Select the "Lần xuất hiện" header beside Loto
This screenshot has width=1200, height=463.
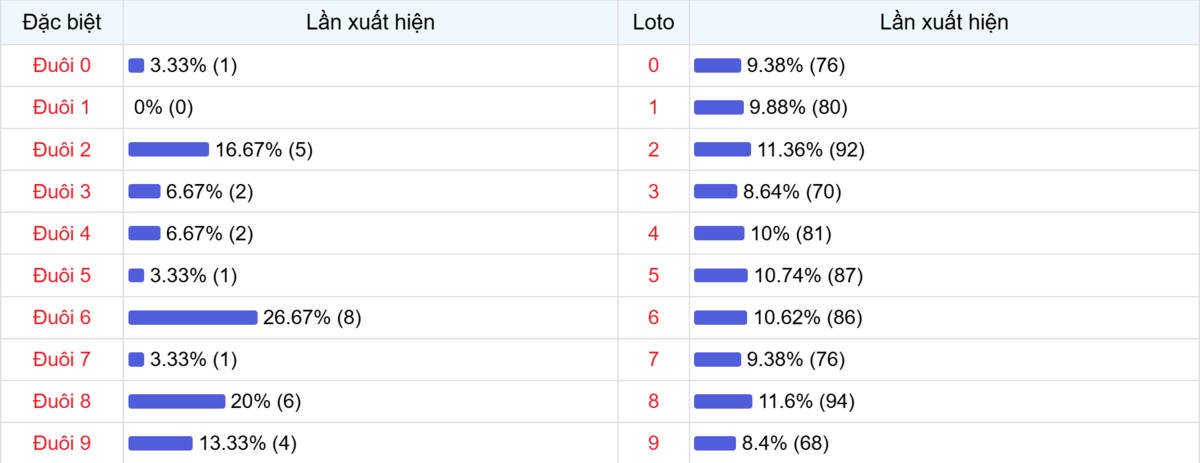[943, 22]
